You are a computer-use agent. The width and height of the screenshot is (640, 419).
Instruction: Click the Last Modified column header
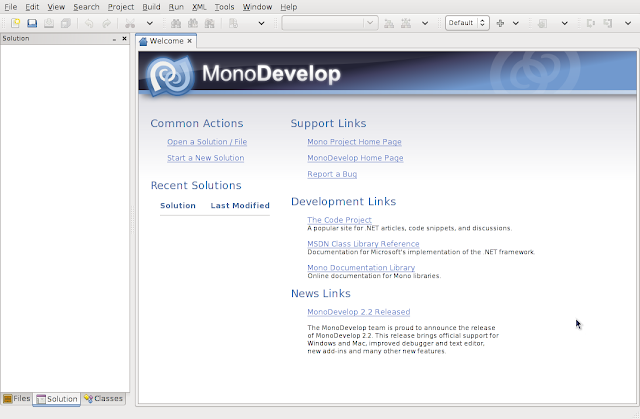[x=240, y=206]
